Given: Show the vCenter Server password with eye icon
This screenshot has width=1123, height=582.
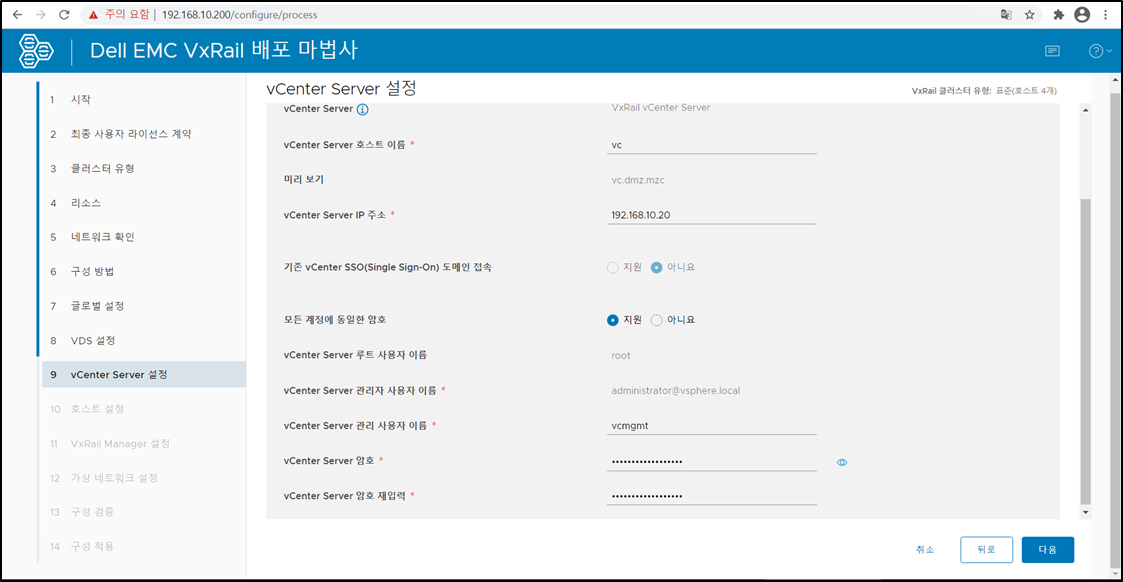Looking at the screenshot, I should (842, 462).
